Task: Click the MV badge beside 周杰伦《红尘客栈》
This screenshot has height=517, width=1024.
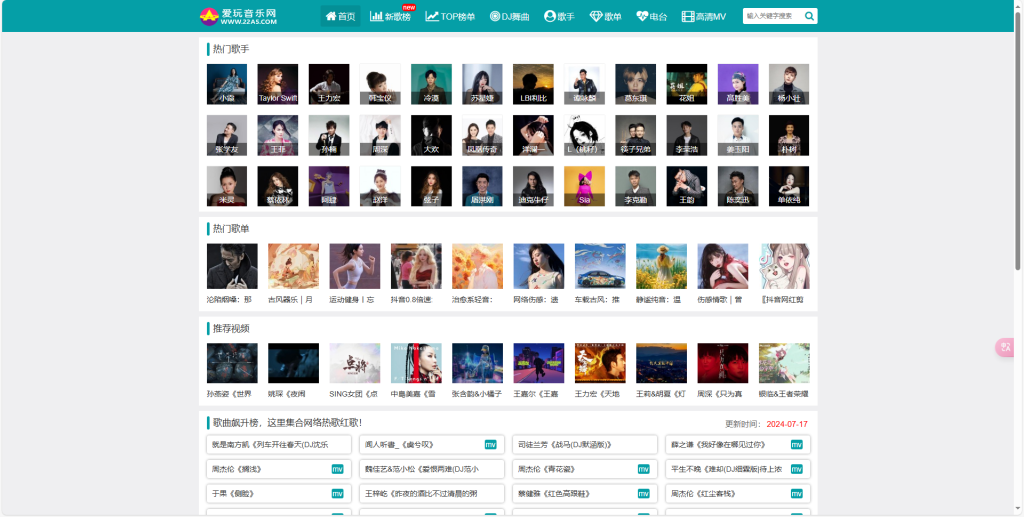Action: click(x=797, y=493)
